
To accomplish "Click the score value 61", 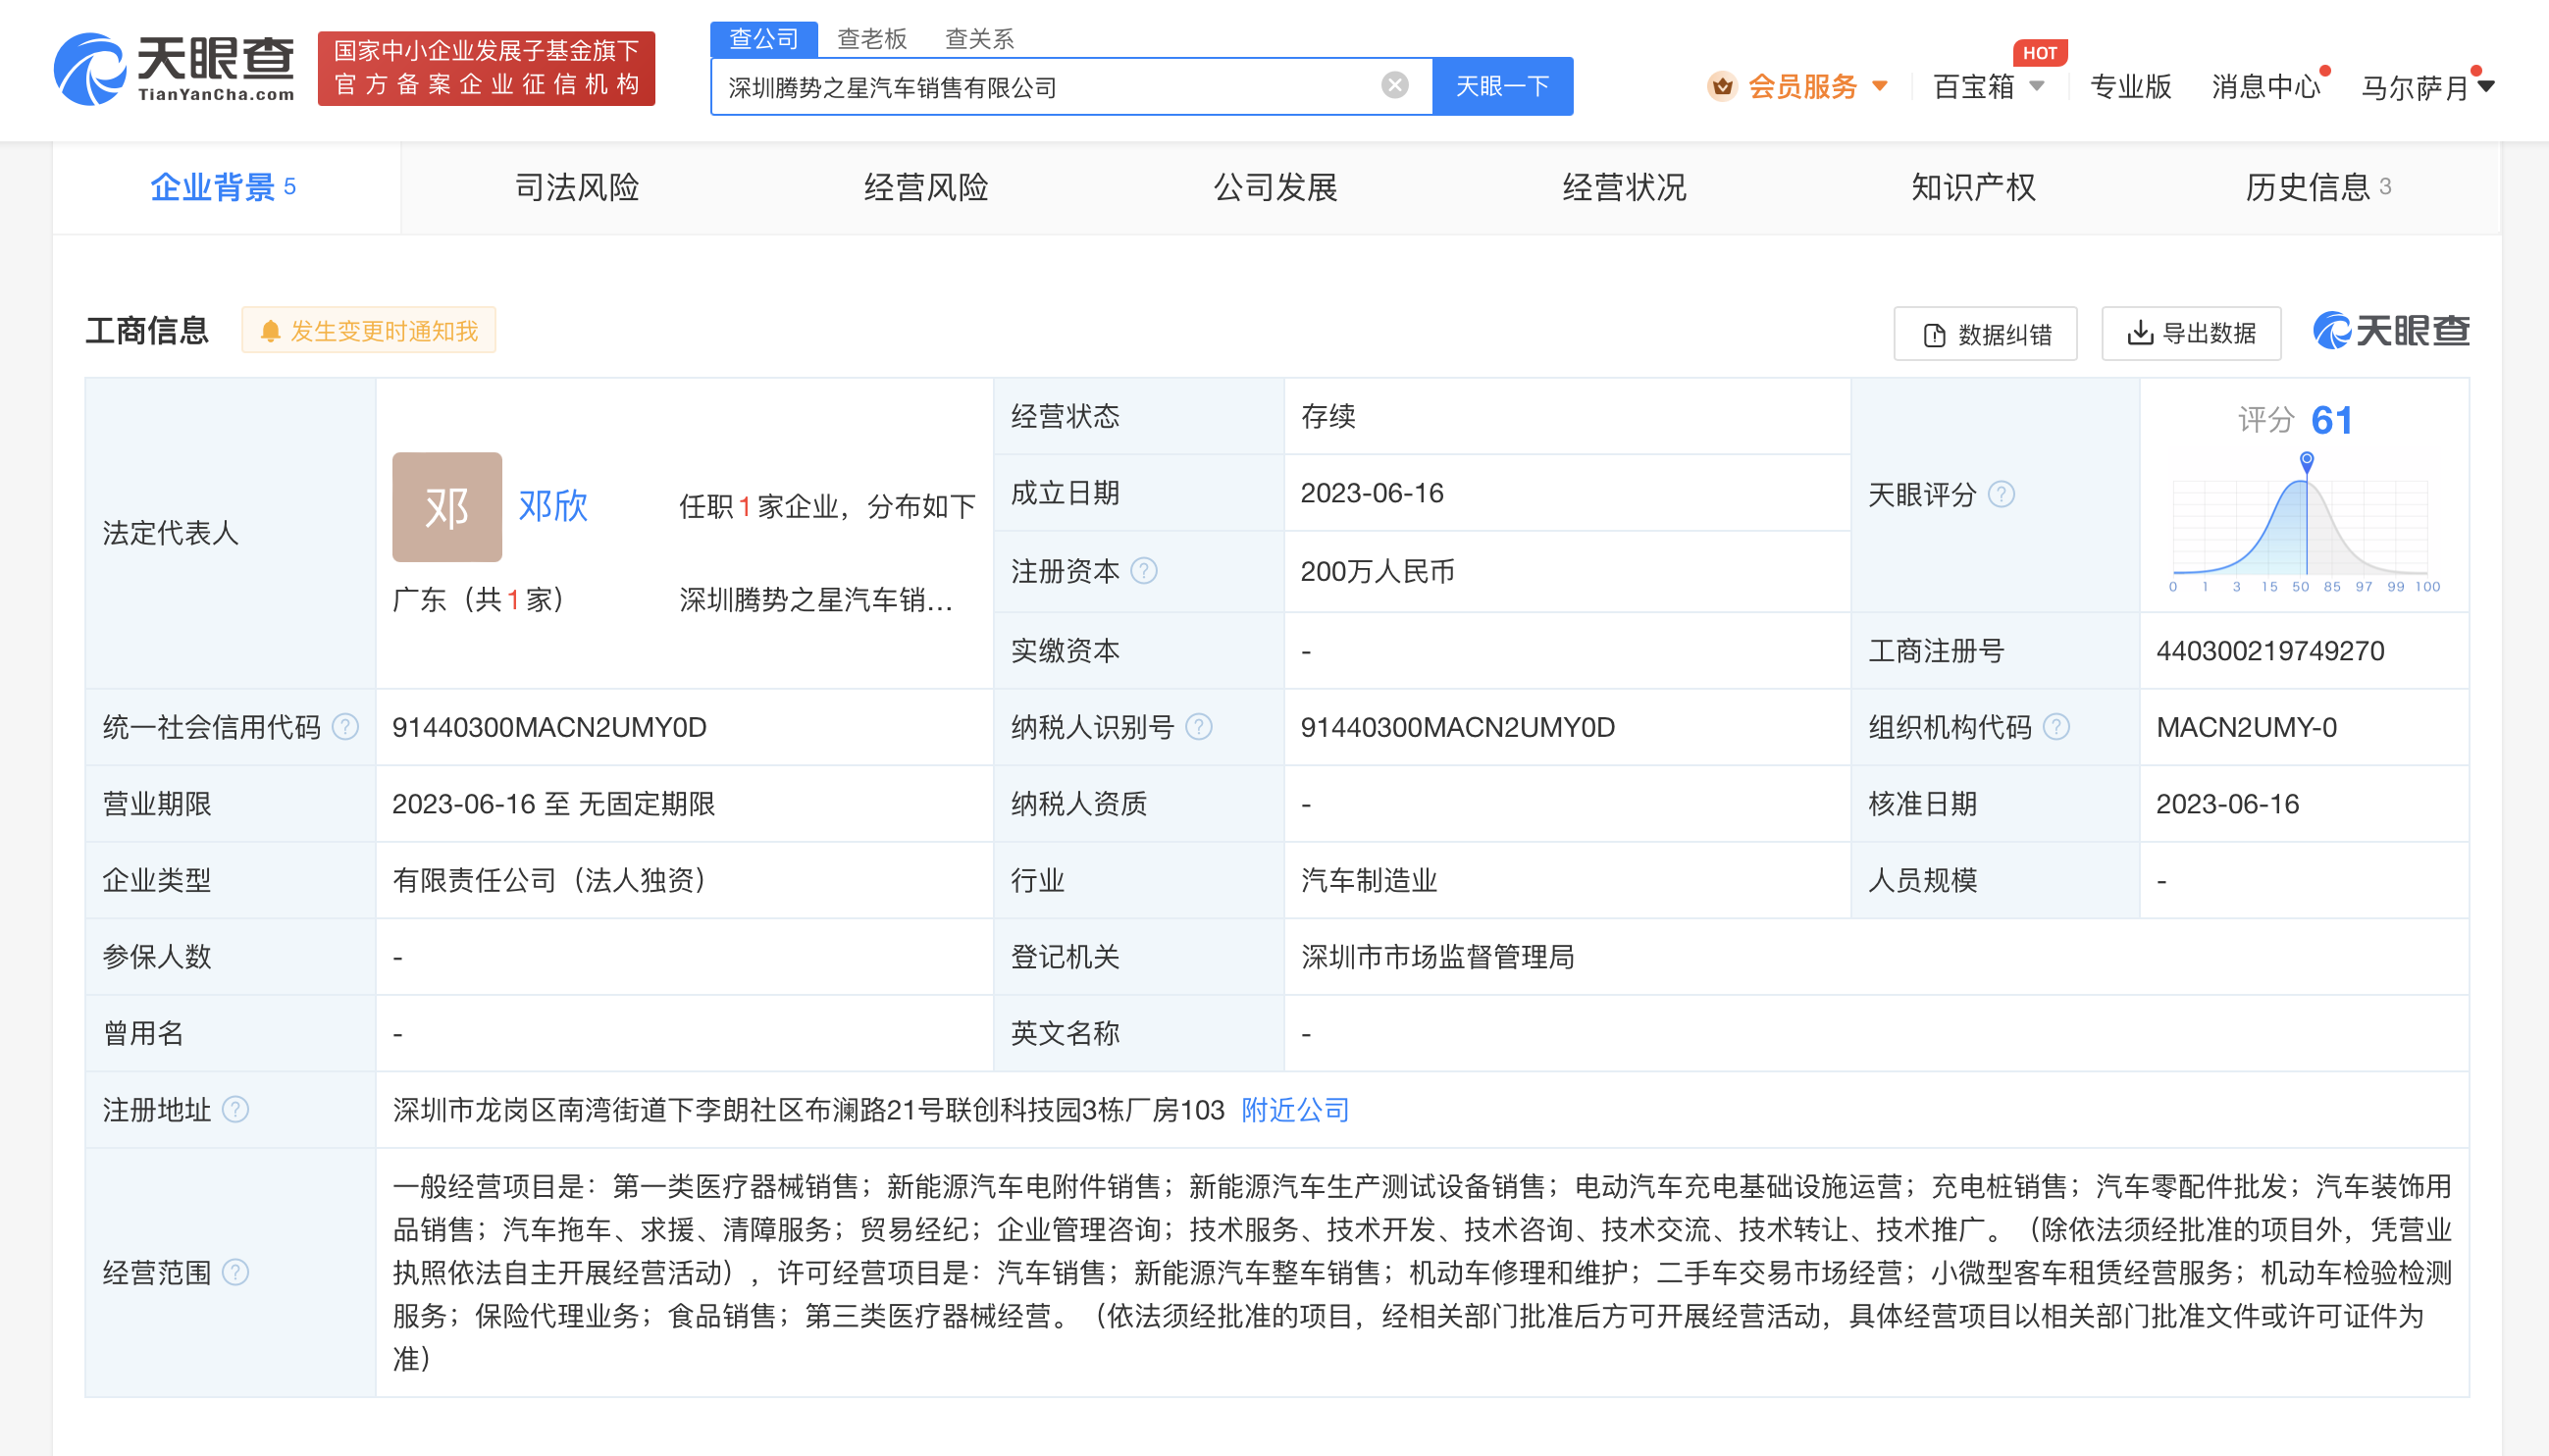I will point(2331,420).
